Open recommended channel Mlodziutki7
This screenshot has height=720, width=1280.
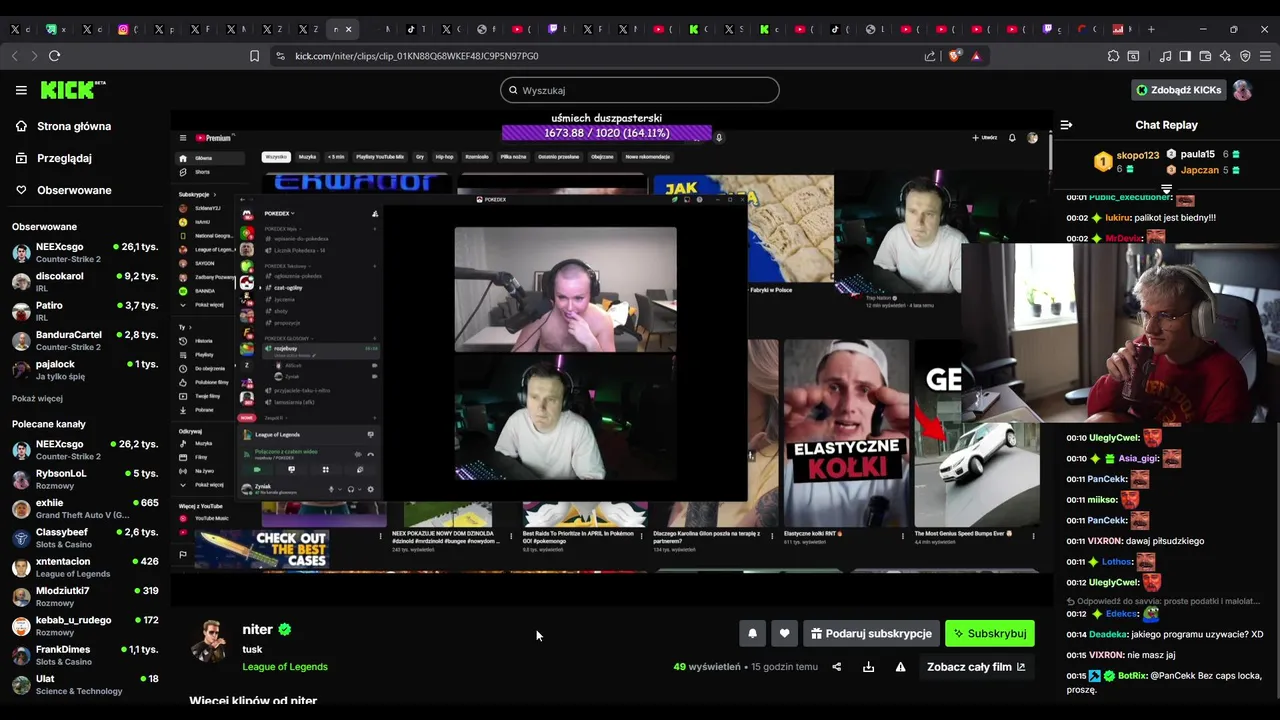pos(84,596)
